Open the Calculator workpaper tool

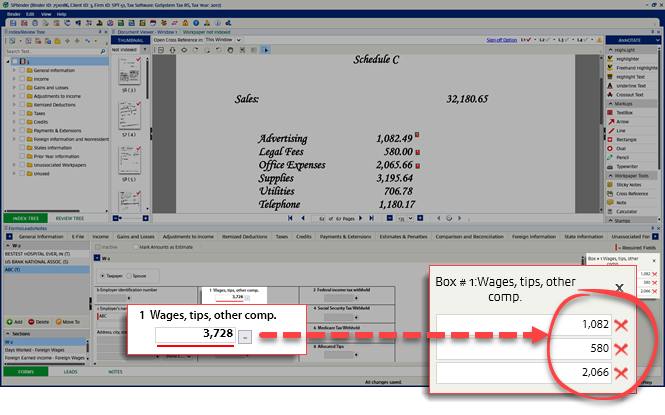click(631, 212)
